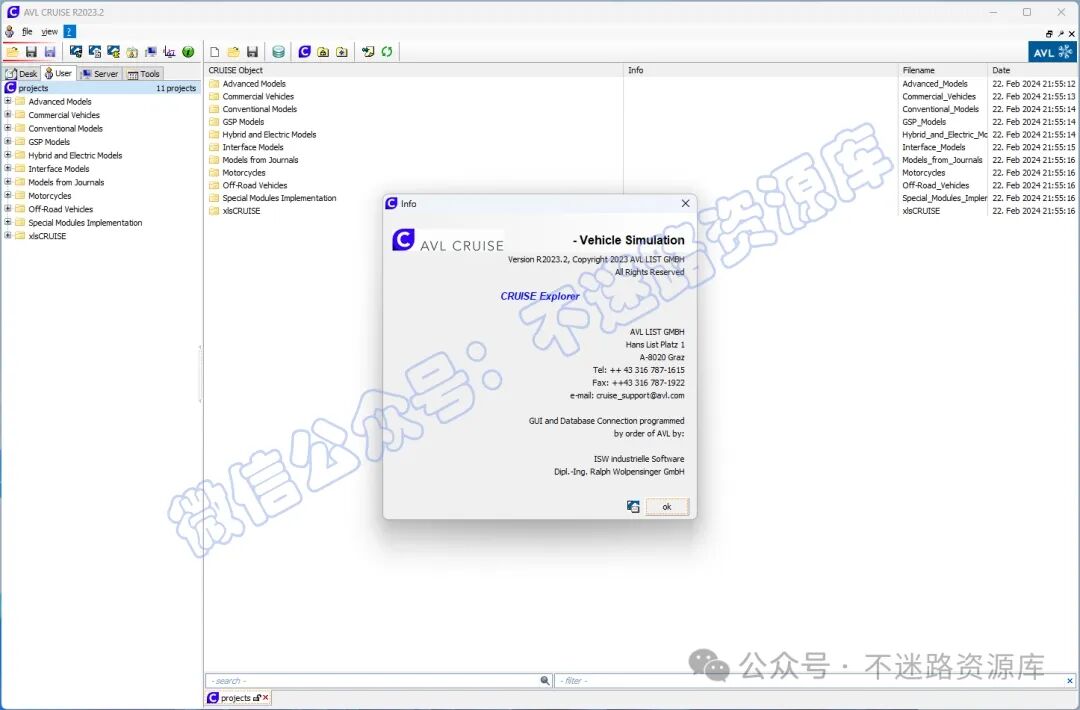
Task: Click into the filter field
Action: click(x=809, y=680)
